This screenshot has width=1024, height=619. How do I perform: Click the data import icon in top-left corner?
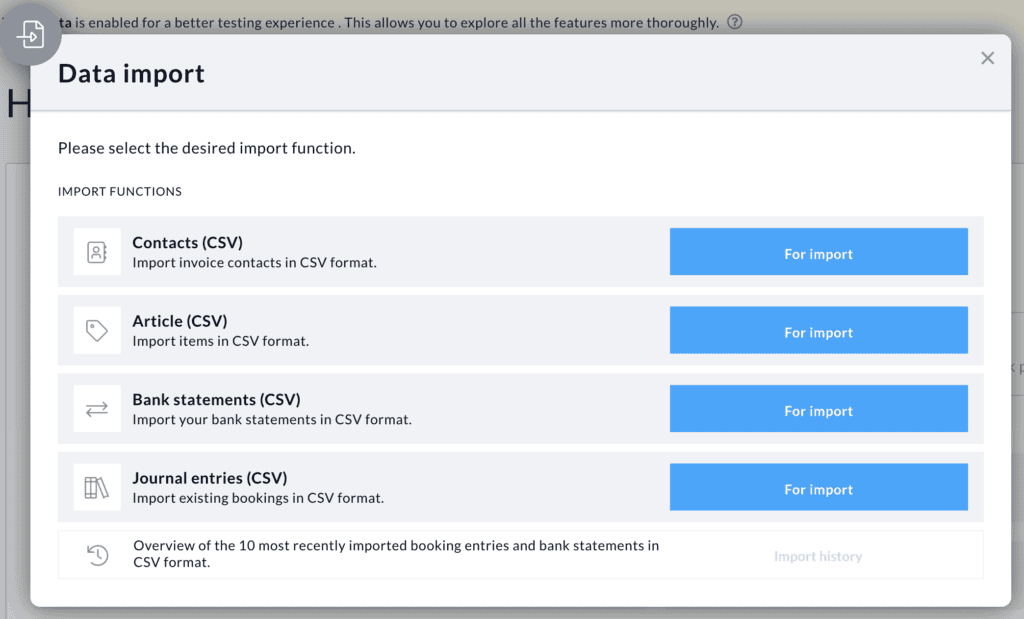[x=31, y=35]
